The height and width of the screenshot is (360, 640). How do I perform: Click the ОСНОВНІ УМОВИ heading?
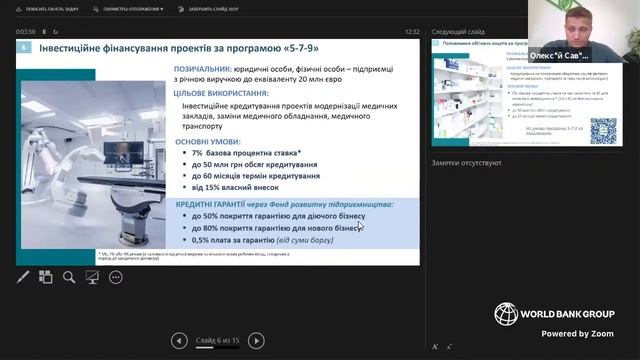(208, 142)
